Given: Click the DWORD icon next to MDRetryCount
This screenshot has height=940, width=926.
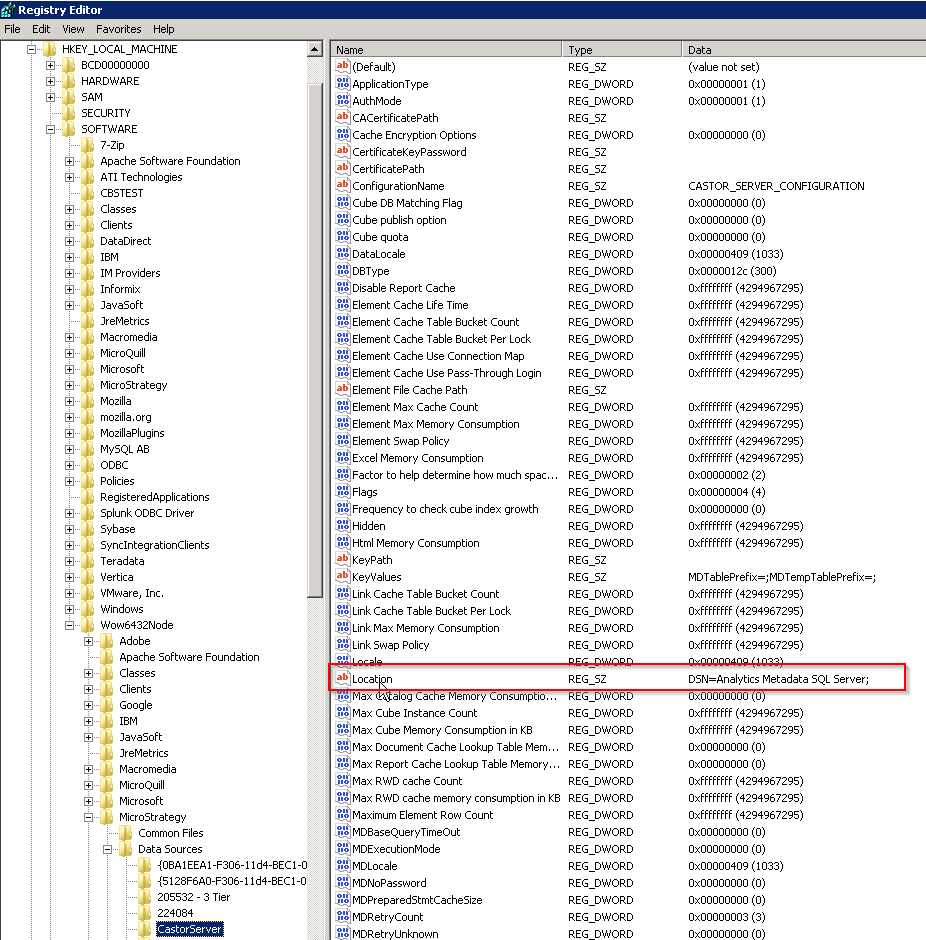Looking at the screenshot, I should (342, 917).
